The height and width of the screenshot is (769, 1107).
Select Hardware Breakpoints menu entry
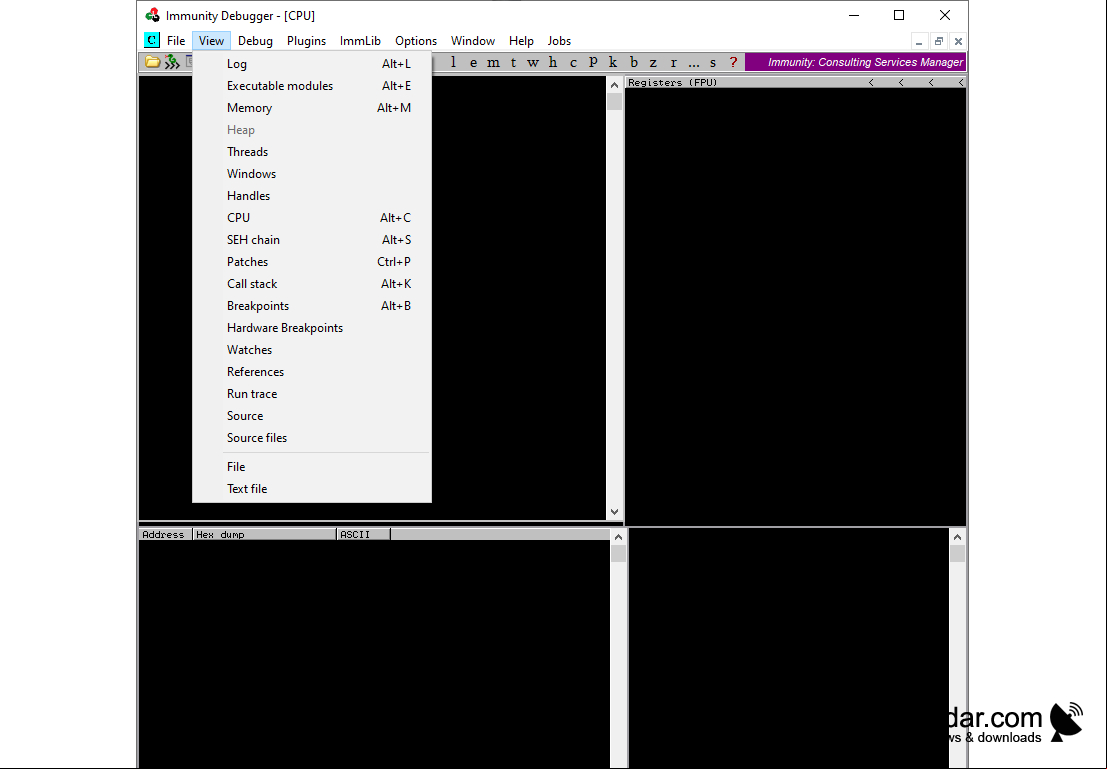312,328
